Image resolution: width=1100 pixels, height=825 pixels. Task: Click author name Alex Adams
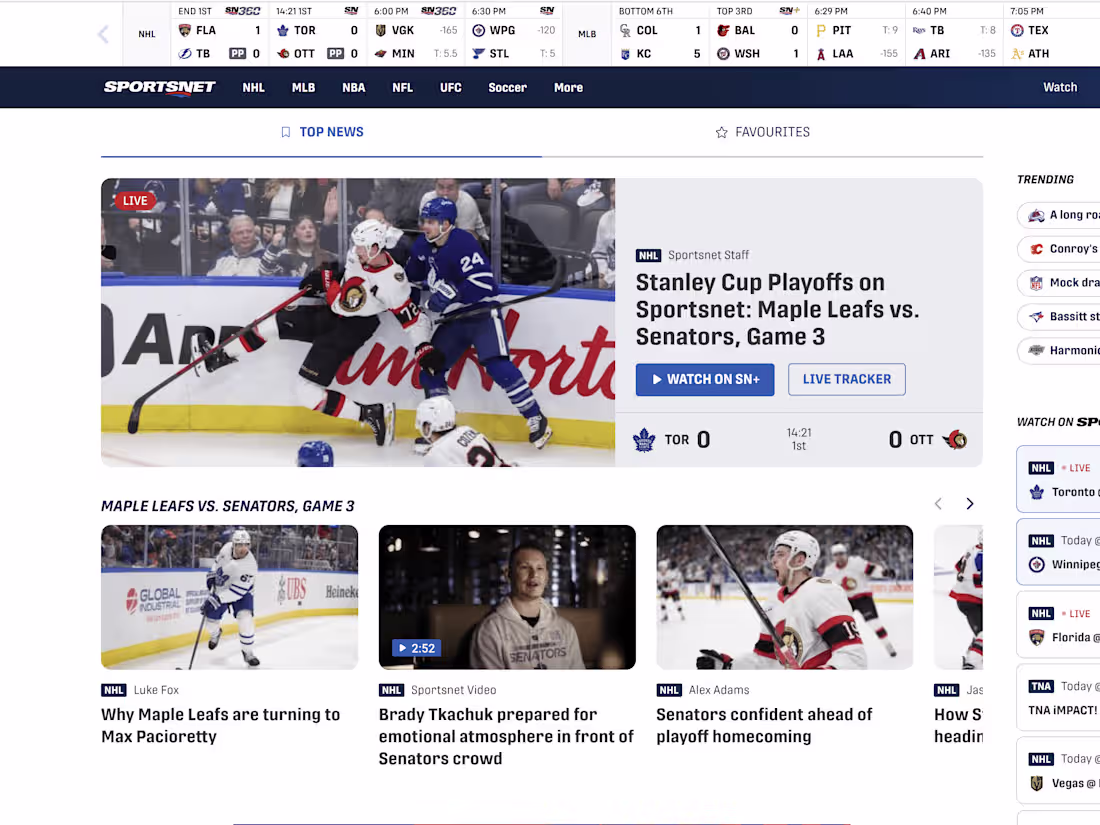click(x=719, y=690)
